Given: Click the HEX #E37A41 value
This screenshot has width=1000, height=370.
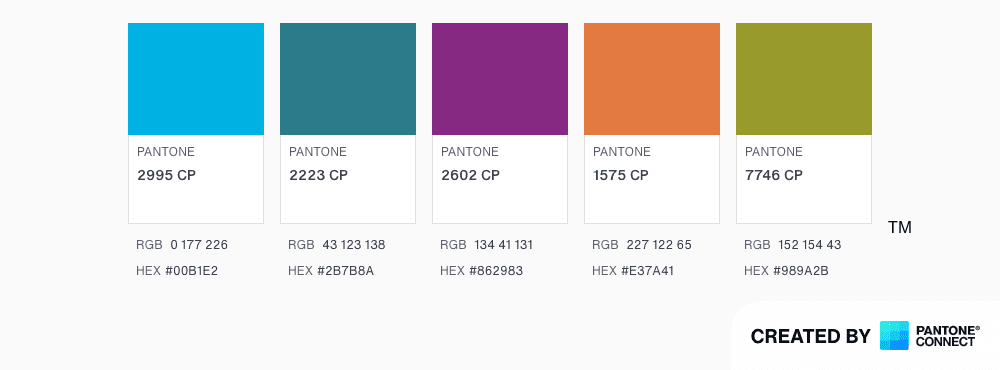Looking at the screenshot, I should tap(633, 271).
